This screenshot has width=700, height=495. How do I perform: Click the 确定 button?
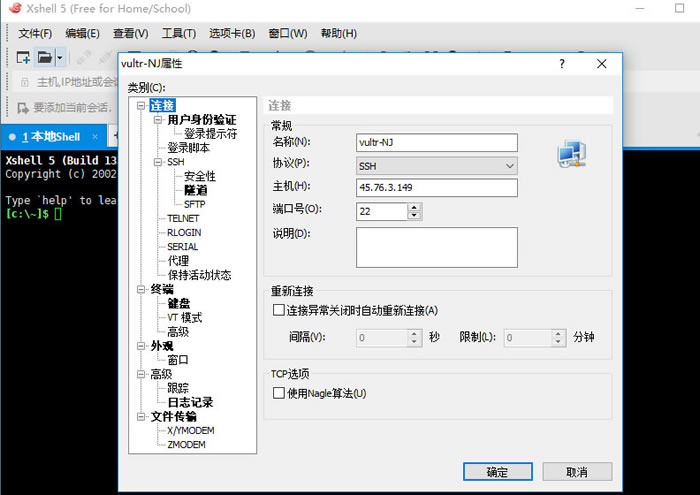point(497,472)
